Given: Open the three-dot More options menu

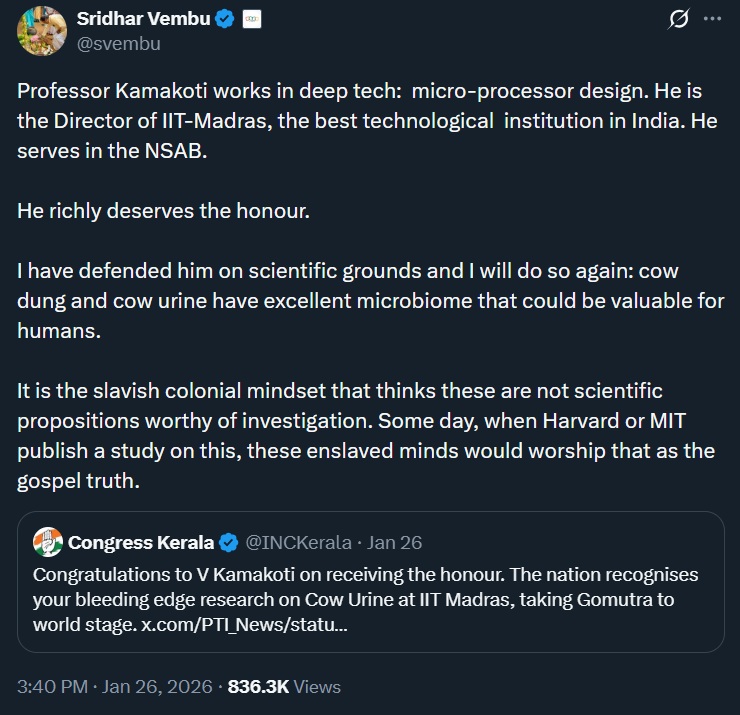Looking at the screenshot, I should (x=711, y=19).
